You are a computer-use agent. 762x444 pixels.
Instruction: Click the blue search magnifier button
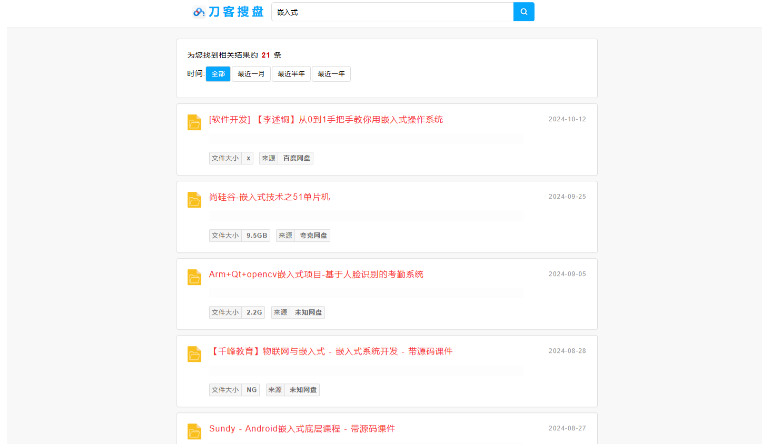[x=524, y=12]
